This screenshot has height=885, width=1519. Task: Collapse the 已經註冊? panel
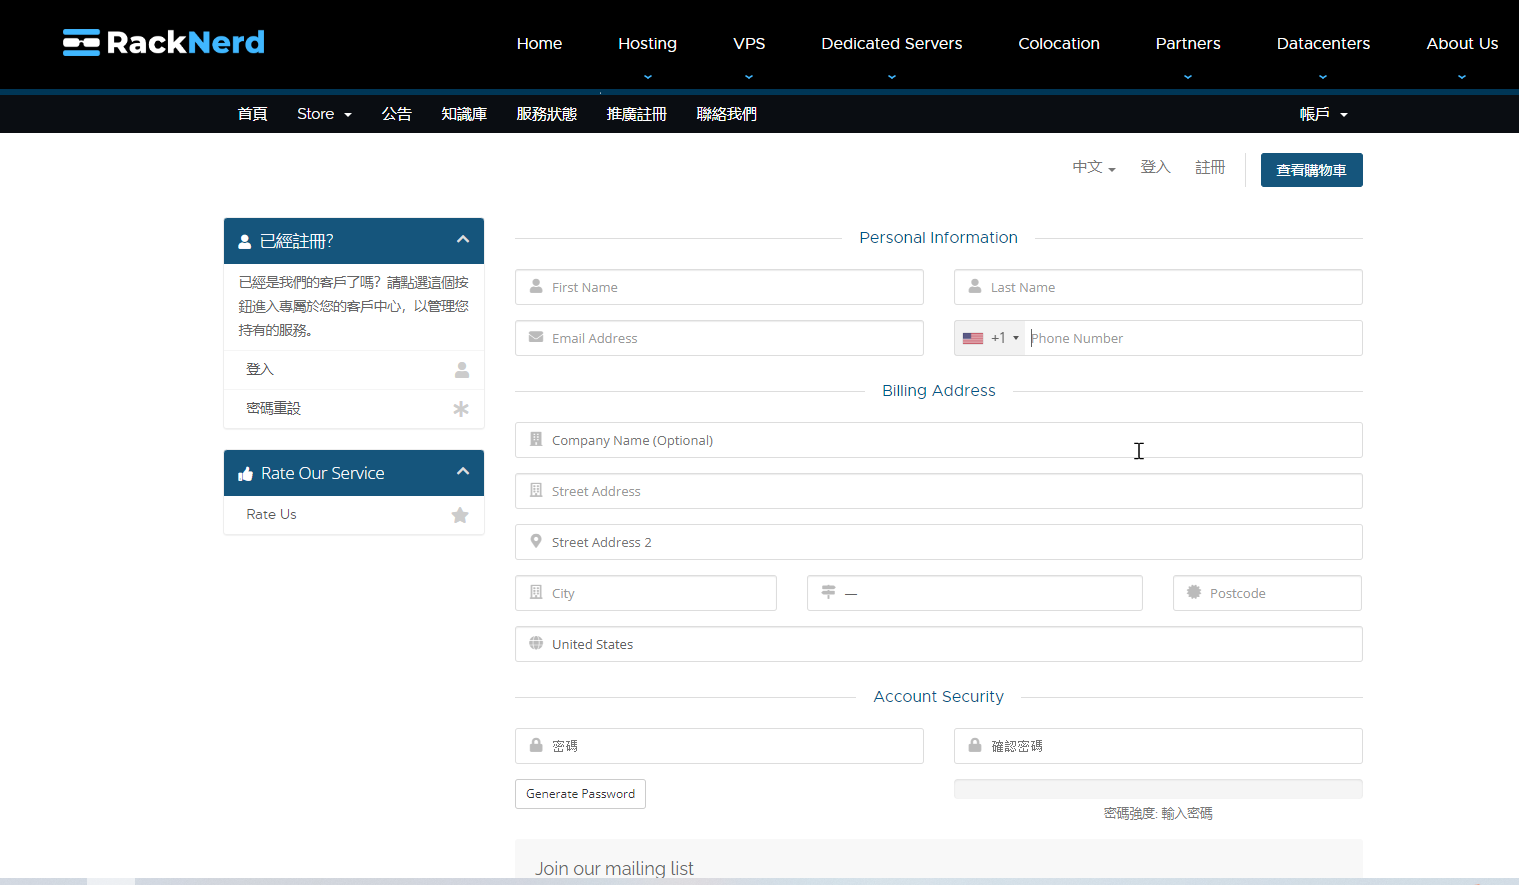tap(463, 240)
